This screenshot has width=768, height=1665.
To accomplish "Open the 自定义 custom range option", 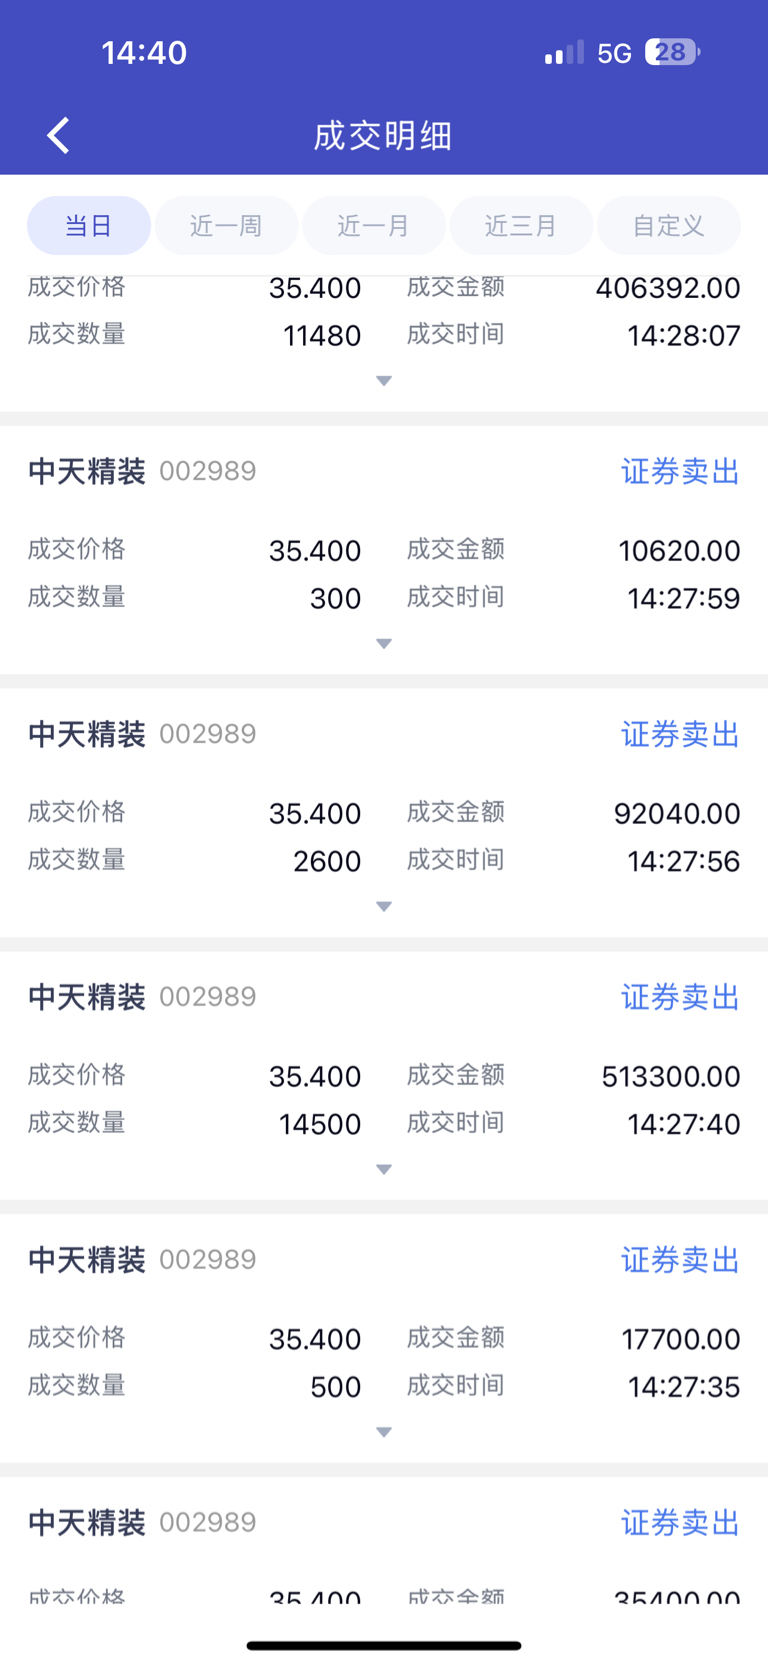I will [669, 225].
